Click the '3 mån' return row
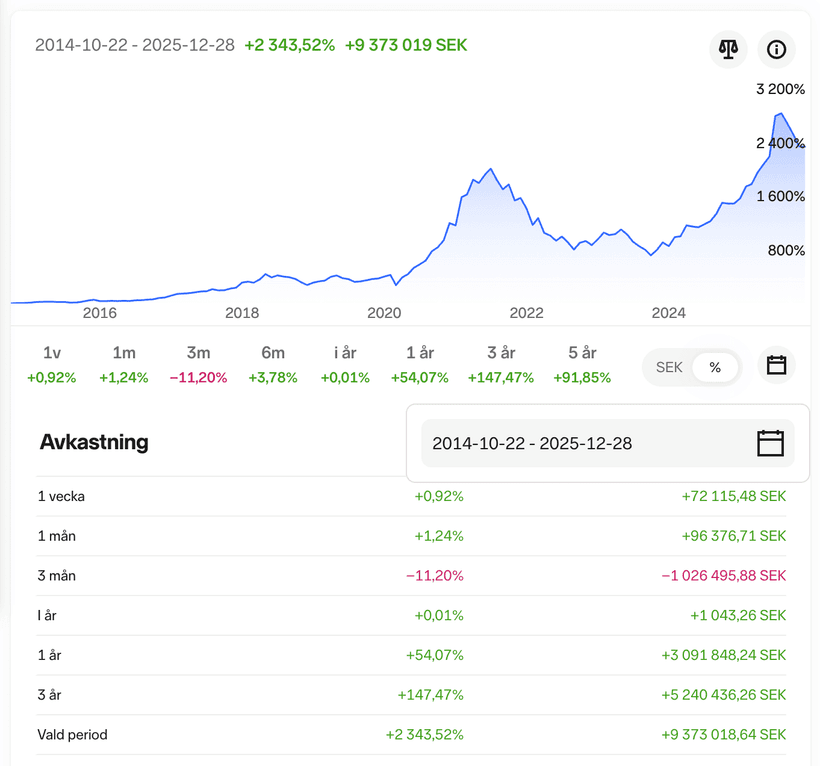820x766 pixels. 410,576
